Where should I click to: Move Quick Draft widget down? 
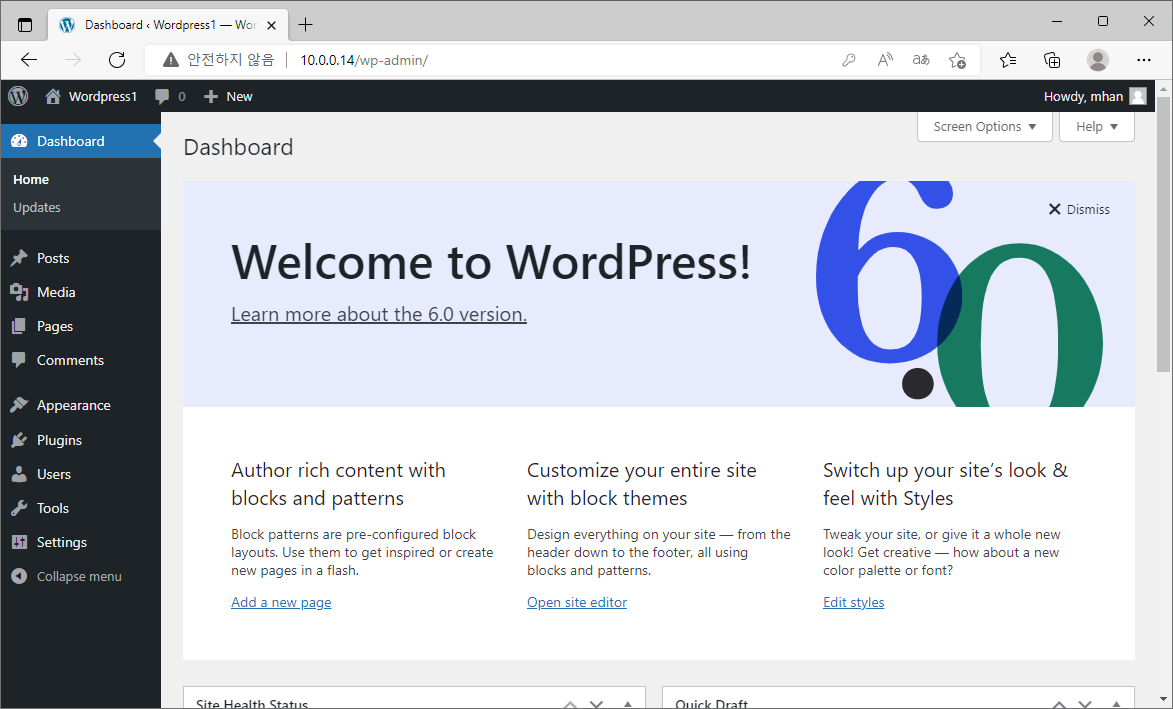pos(1085,704)
